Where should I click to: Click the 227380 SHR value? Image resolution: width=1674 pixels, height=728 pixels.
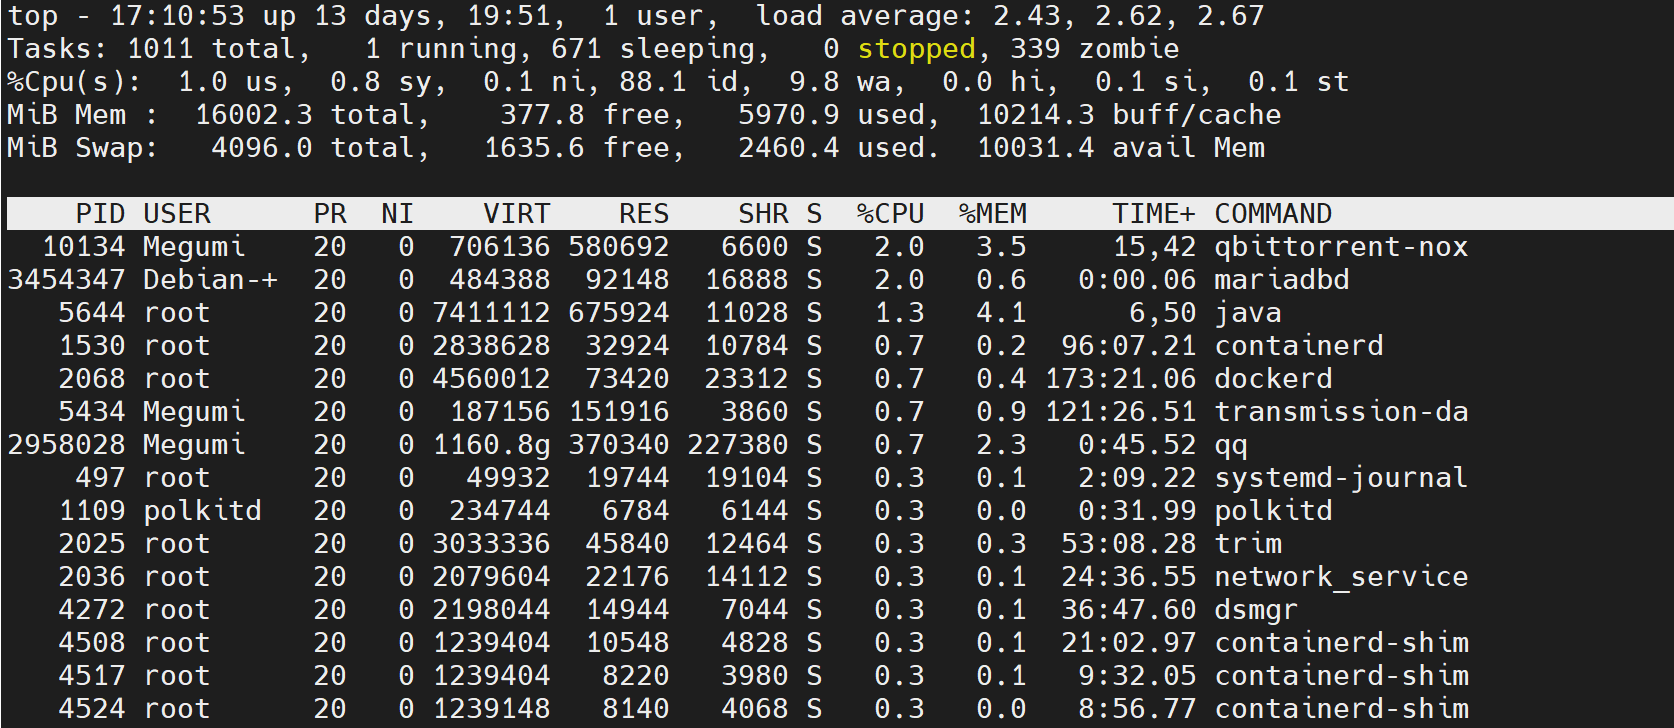tap(737, 445)
